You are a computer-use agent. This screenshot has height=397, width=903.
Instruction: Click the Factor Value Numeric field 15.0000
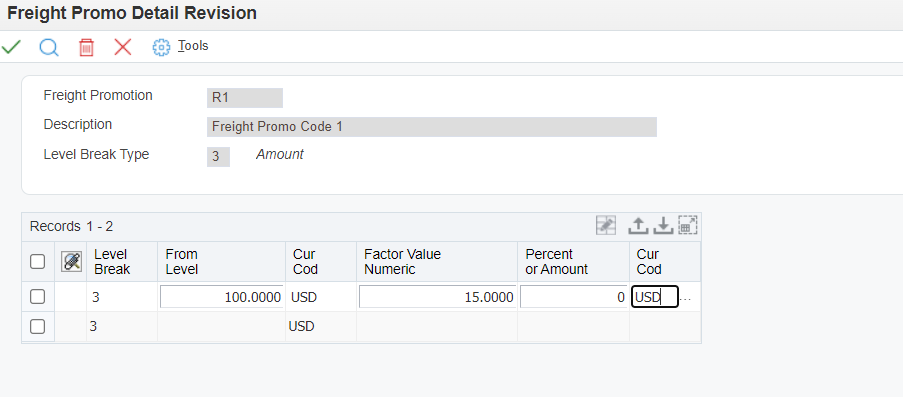[437, 297]
